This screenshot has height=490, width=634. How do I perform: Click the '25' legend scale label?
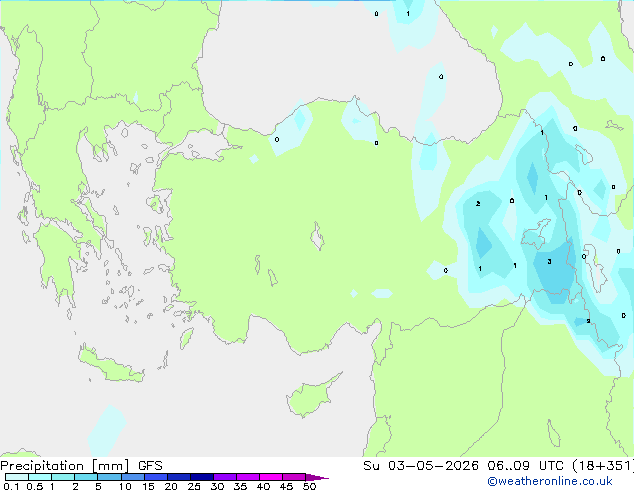pyautogui.click(x=194, y=486)
